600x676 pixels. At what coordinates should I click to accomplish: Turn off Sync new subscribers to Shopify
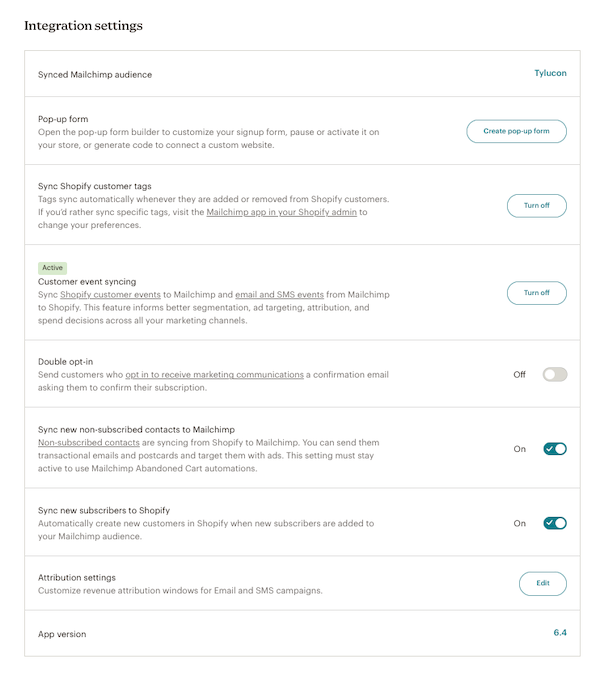[554, 523]
